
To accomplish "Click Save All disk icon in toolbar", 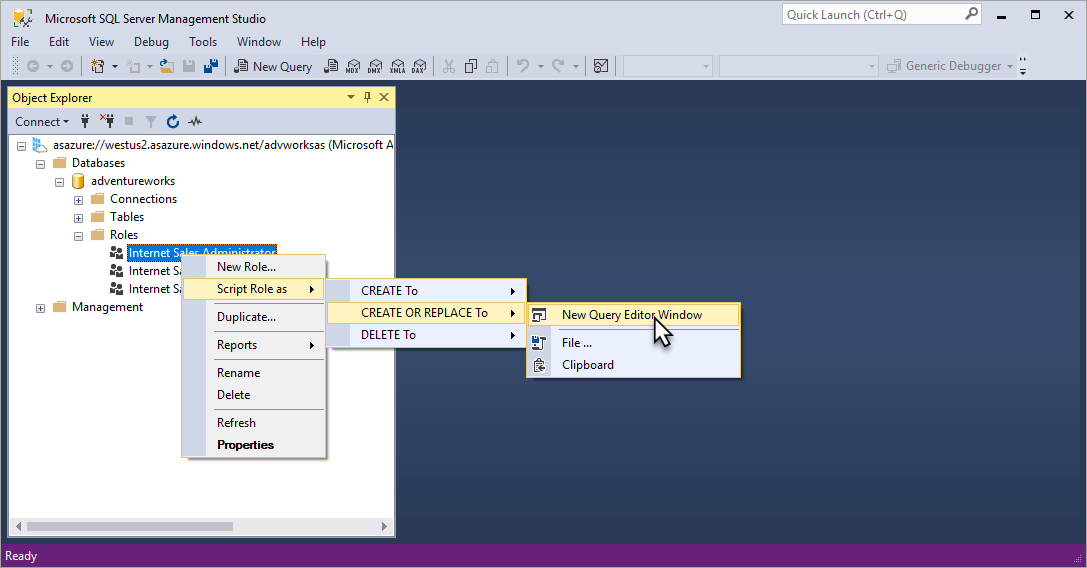I will point(211,67).
